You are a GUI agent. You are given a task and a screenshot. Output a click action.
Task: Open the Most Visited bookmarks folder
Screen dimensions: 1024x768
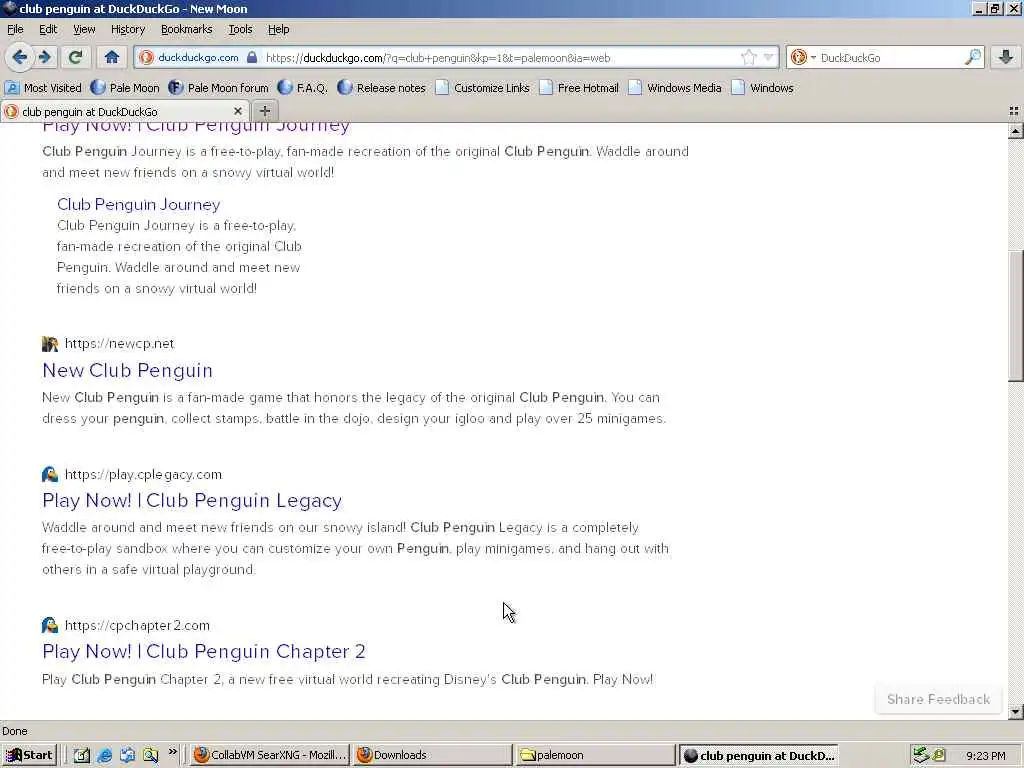(43, 88)
